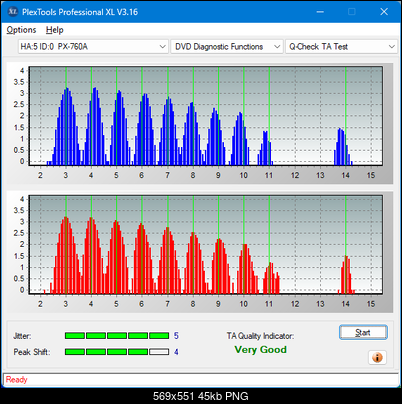This screenshot has height=404, width=402.
Task: Click the red histogram peak at 14
Action: pyautogui.click(x=346, y=275)
